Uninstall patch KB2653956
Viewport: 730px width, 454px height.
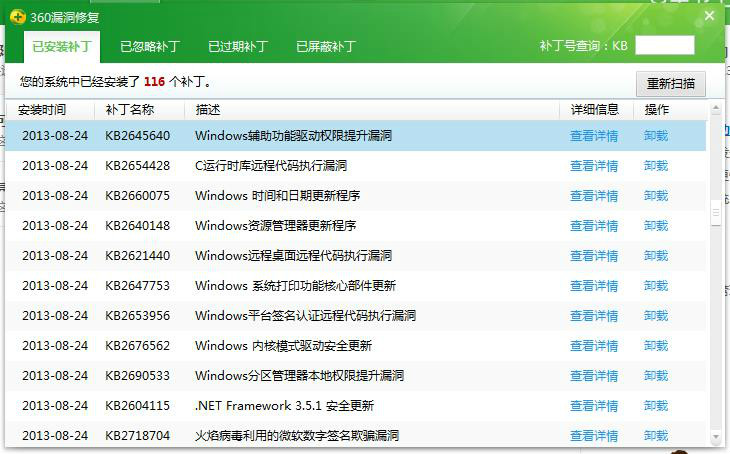656,316
